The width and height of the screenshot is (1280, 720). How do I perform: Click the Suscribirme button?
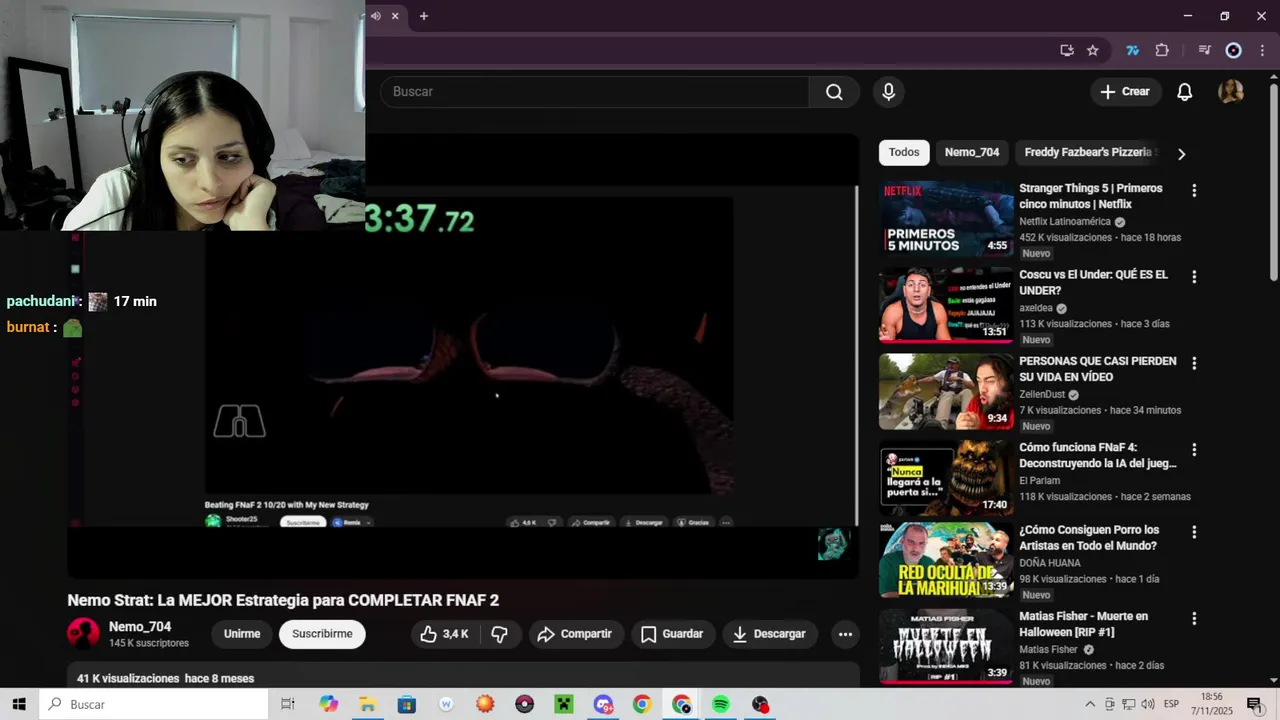[322, 634]
